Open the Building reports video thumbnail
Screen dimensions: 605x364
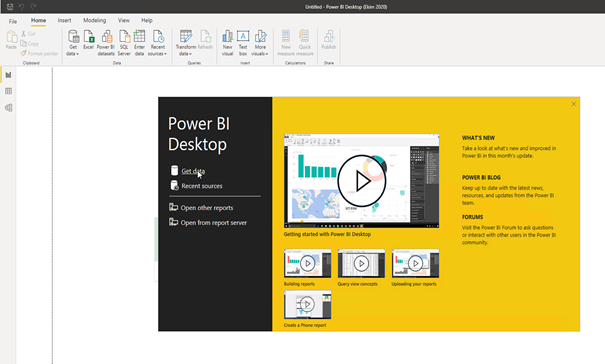[308, 264]
